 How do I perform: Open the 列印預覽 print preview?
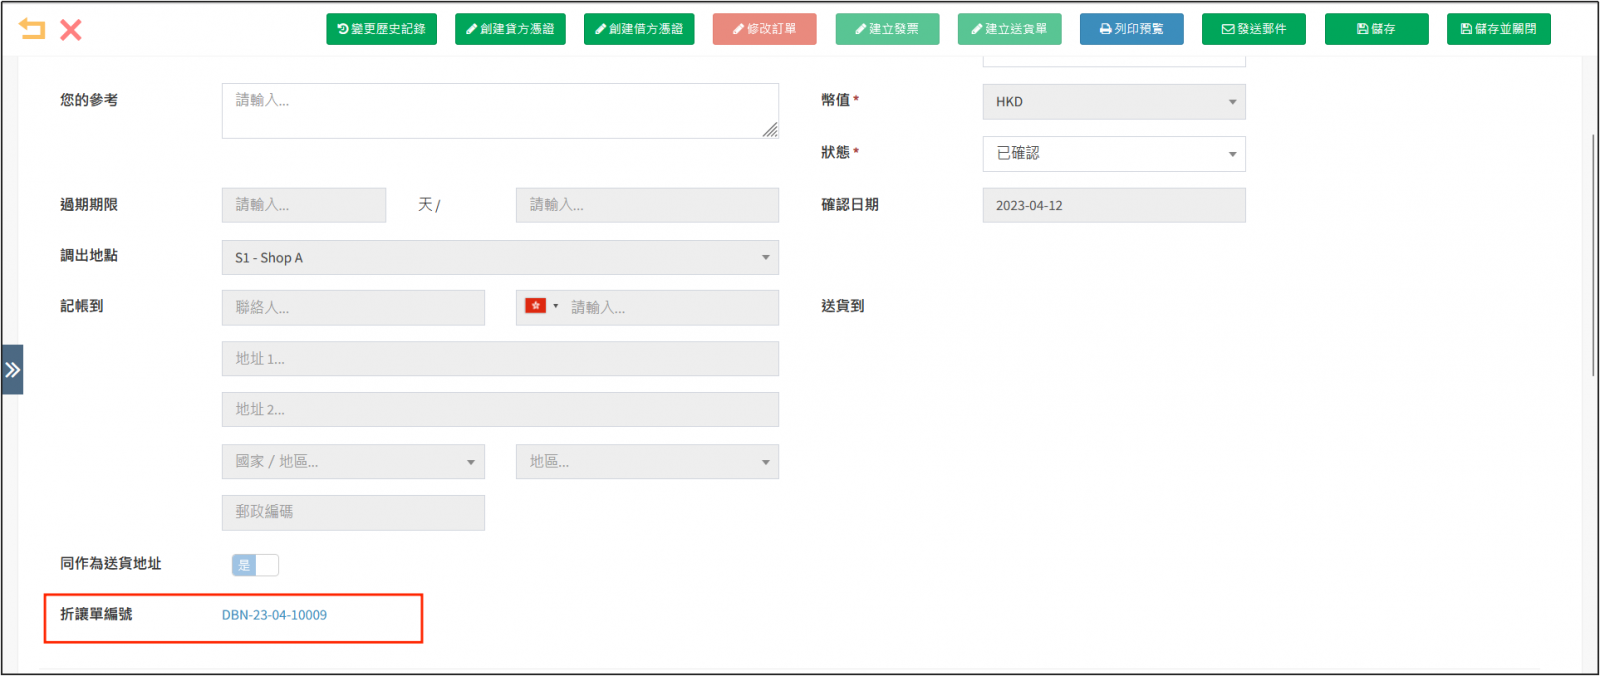tap(1132, 29)
